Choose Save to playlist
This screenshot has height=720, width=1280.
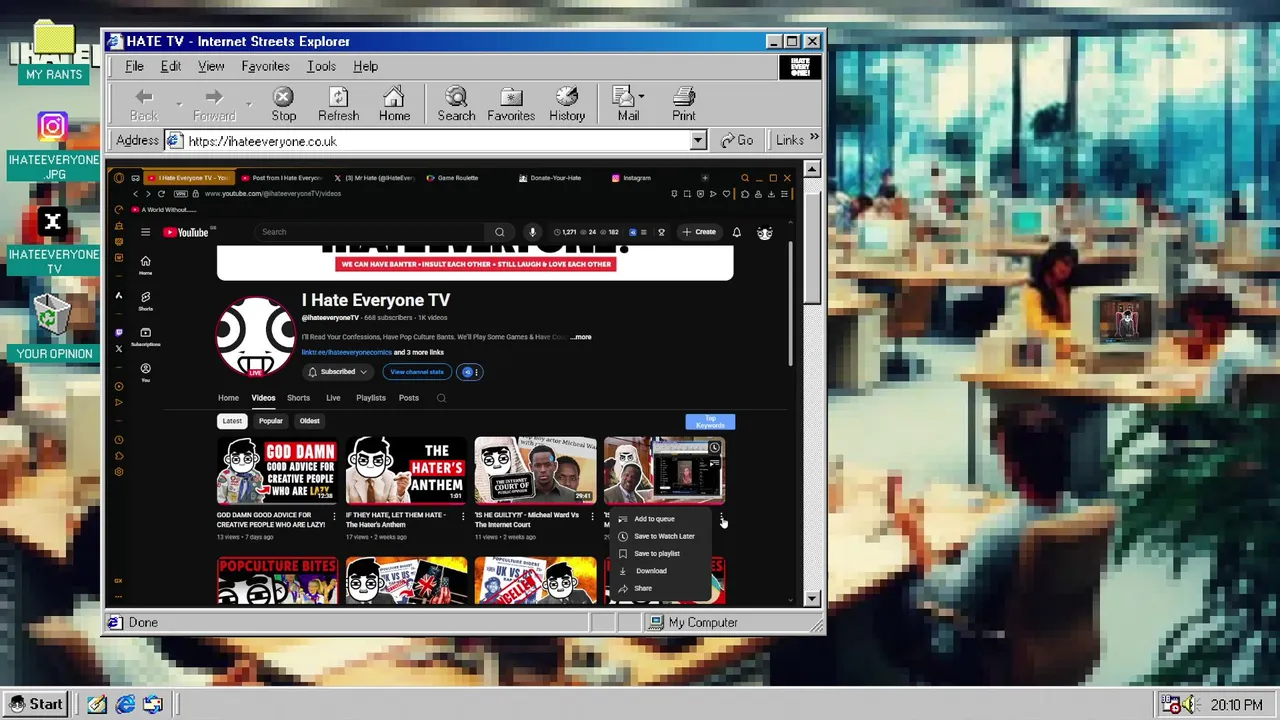pos(660,553)
